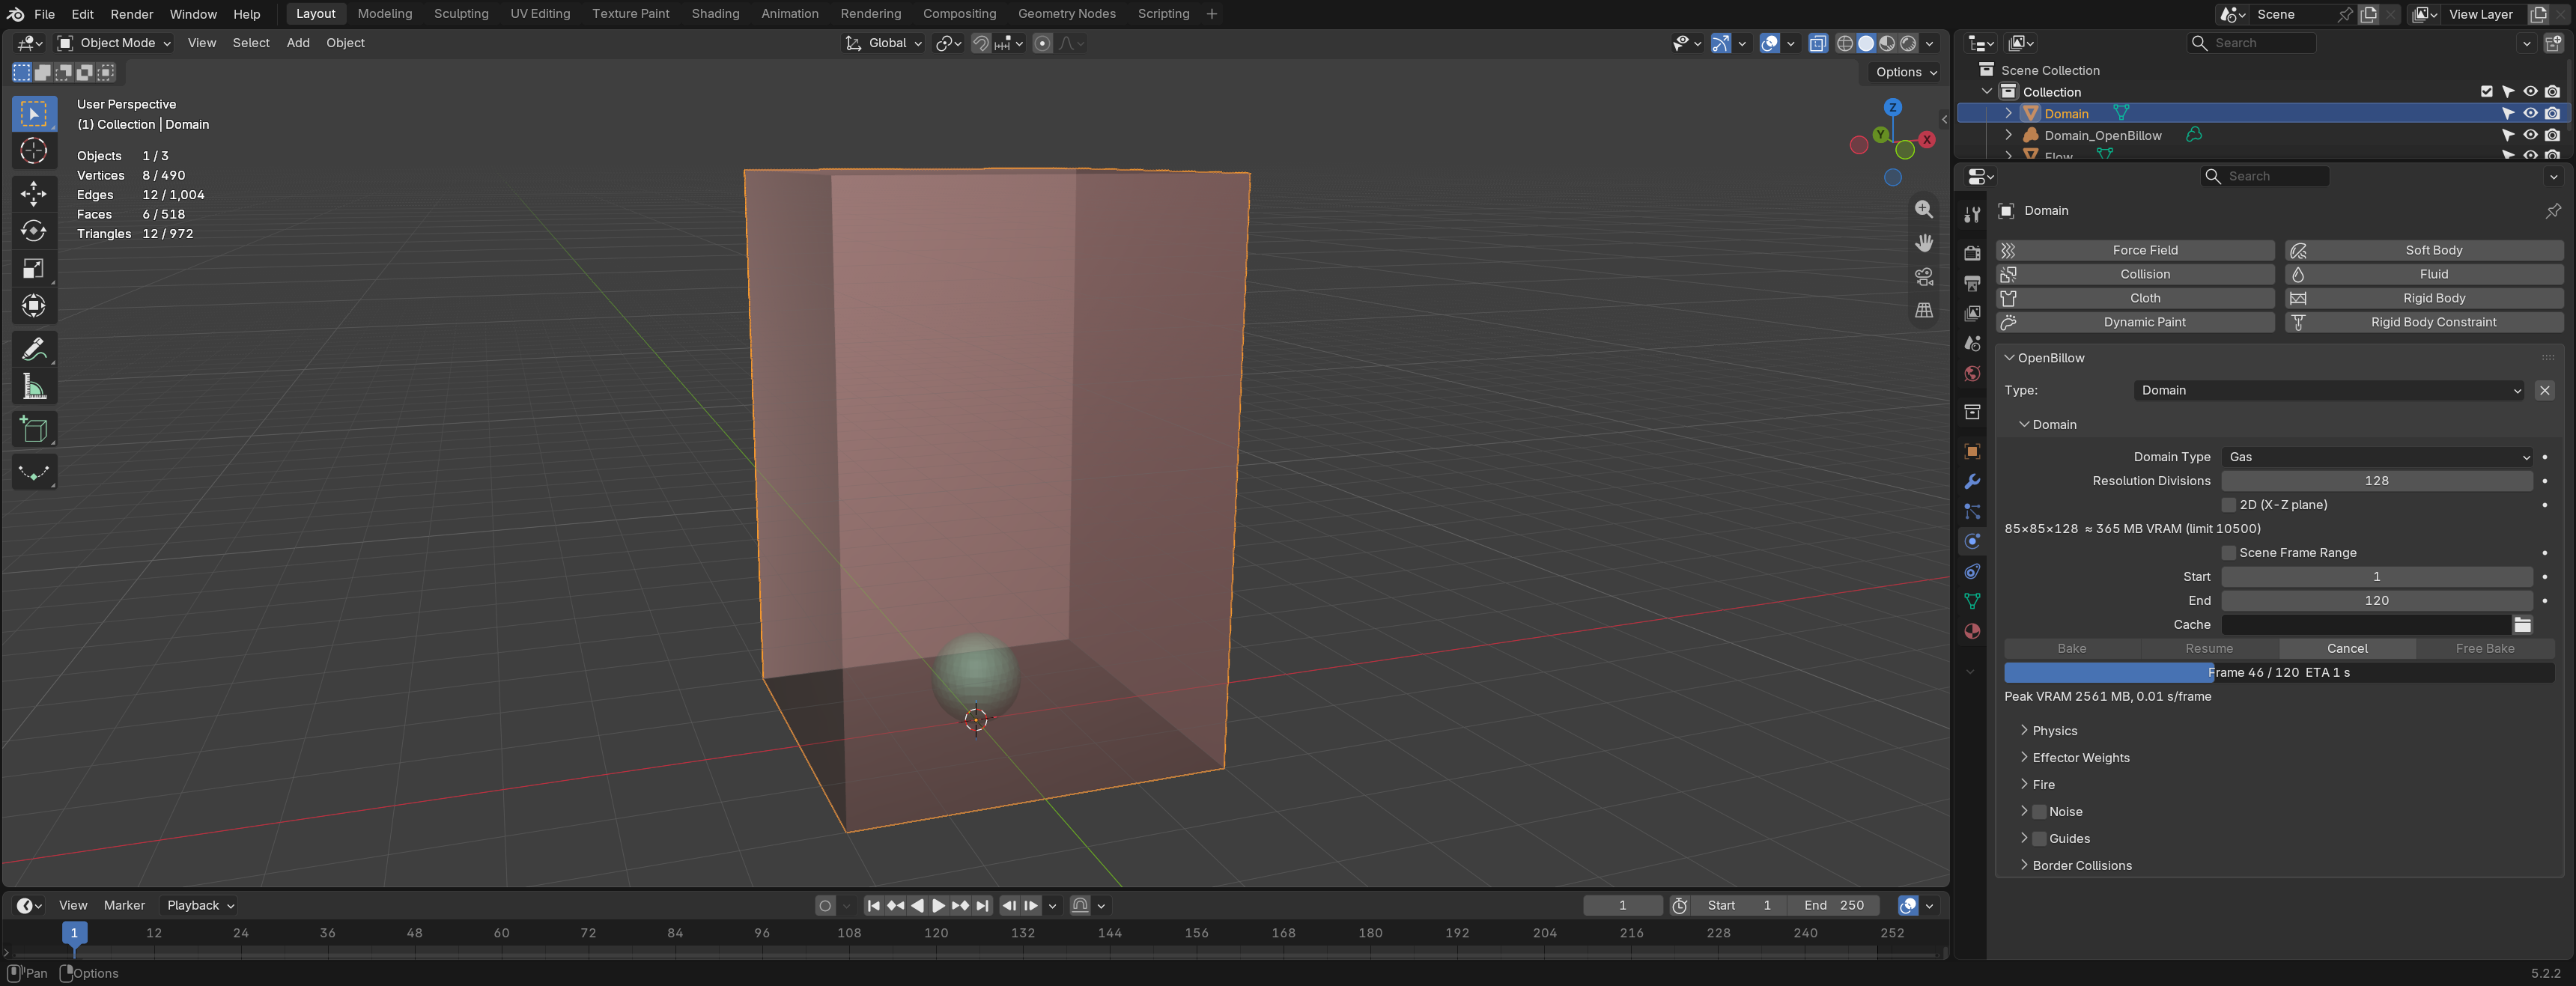Select the Move tool
Screen dimensions: 2576x986
(34, 194)
